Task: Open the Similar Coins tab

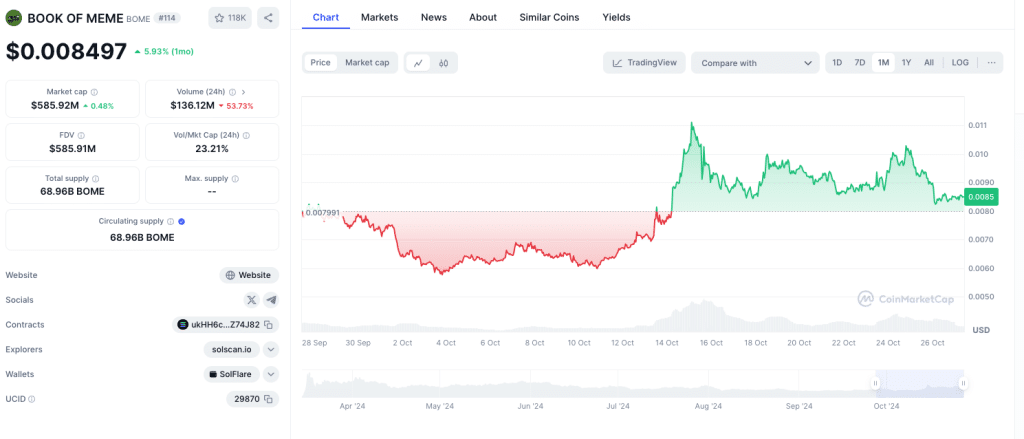Action: (x=549, y=18)
